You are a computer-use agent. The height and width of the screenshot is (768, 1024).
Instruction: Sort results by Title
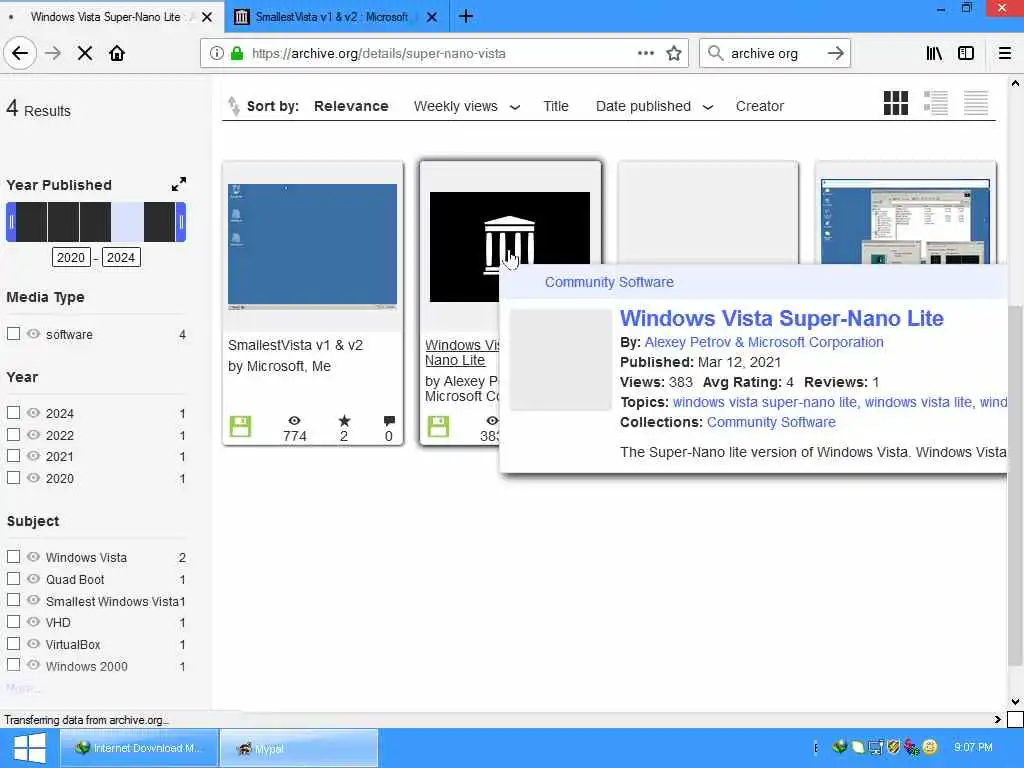coord(556,106)
